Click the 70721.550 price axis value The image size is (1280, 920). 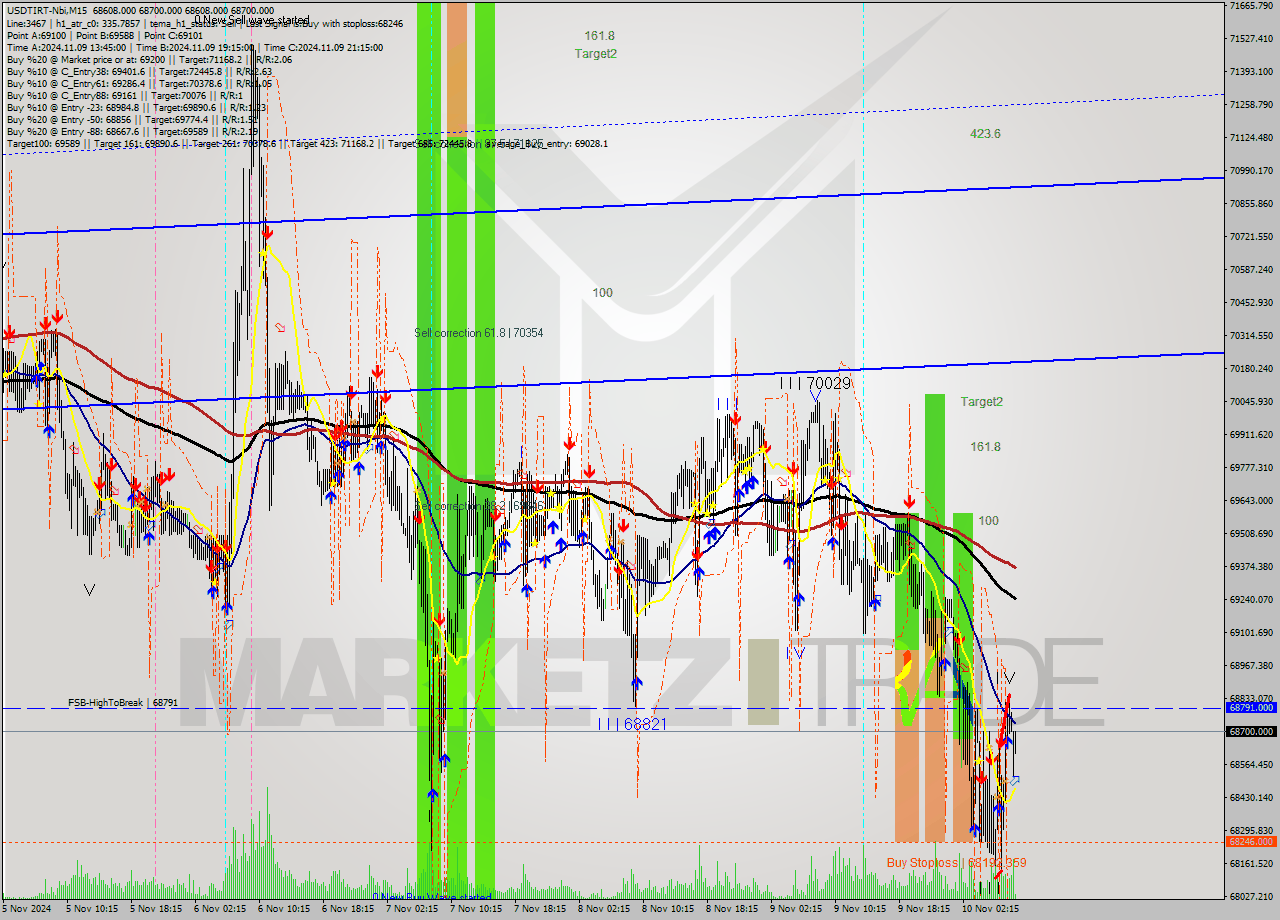(x=1251, y=236)
